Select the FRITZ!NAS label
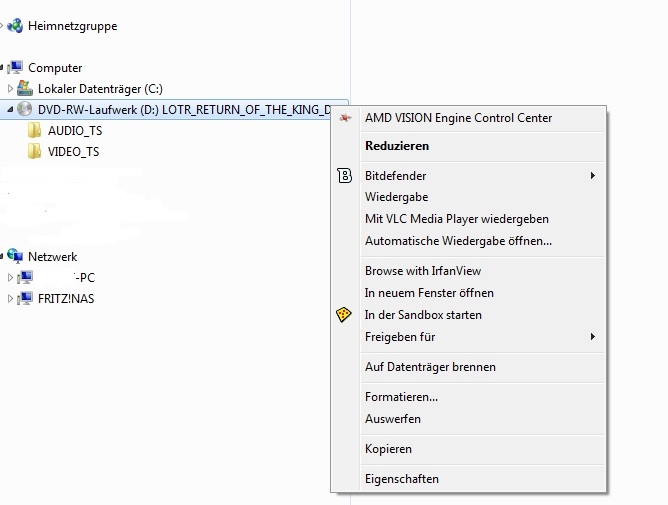Image resolution: width=668 pixels, height=505 pixels. [66, 298]
